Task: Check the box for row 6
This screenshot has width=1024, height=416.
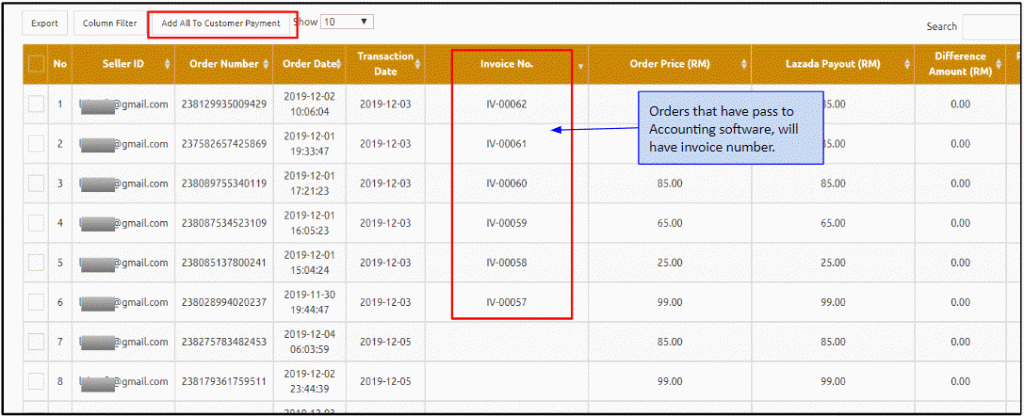Action: [x=36, y=302]
